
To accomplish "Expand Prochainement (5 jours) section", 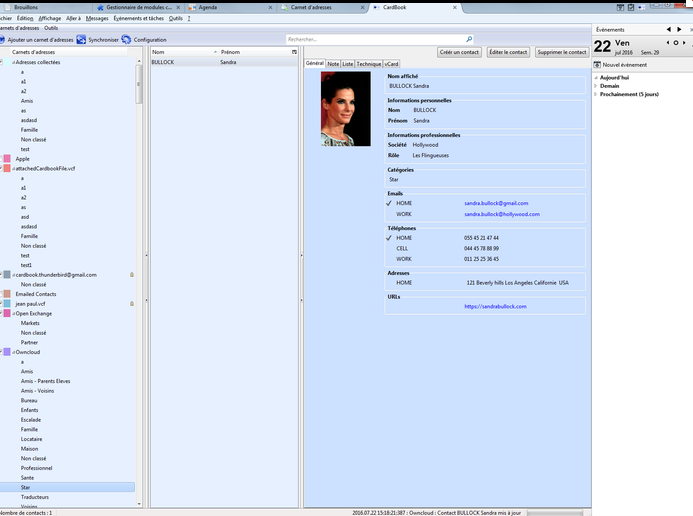I will [x=596, y=94].
